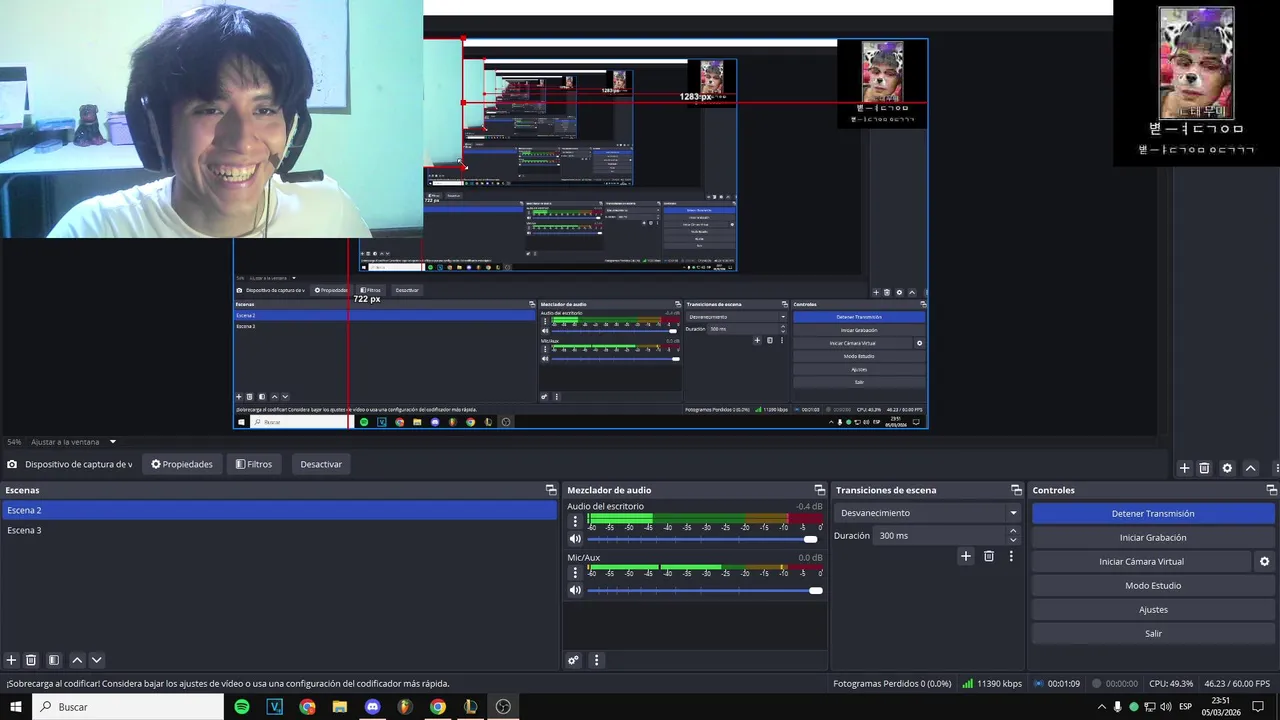Open Discord from the taskbar
Viewport: 1280px width, 720px height.
373,707
